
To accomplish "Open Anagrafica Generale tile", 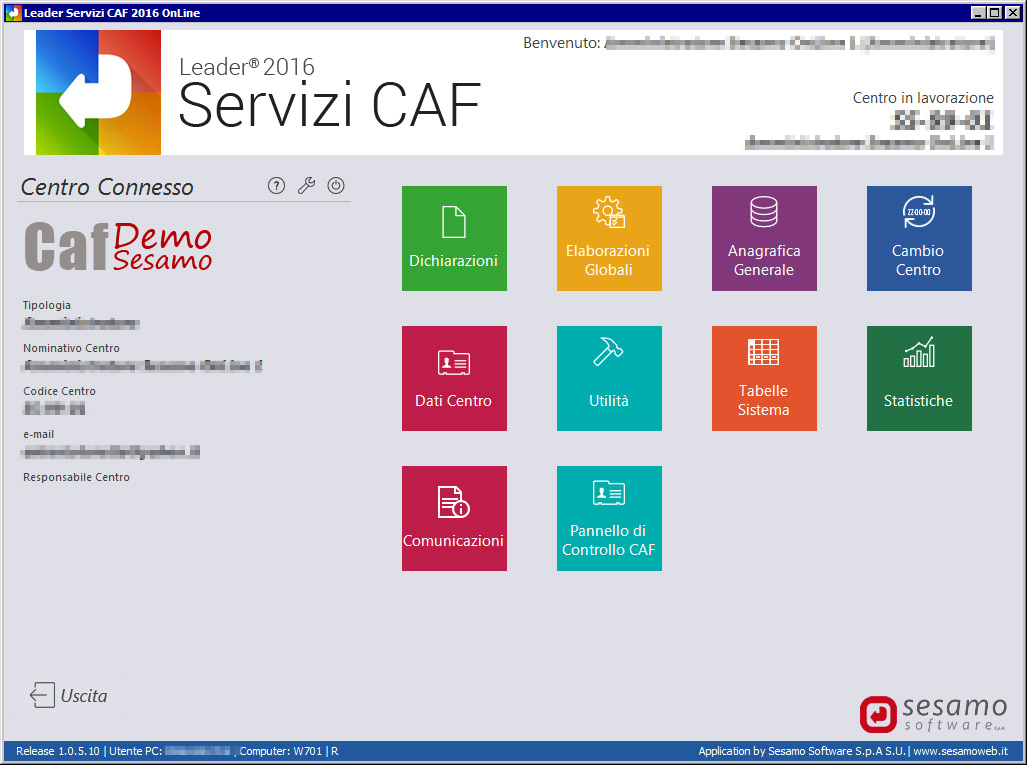I will click(764, 238).
